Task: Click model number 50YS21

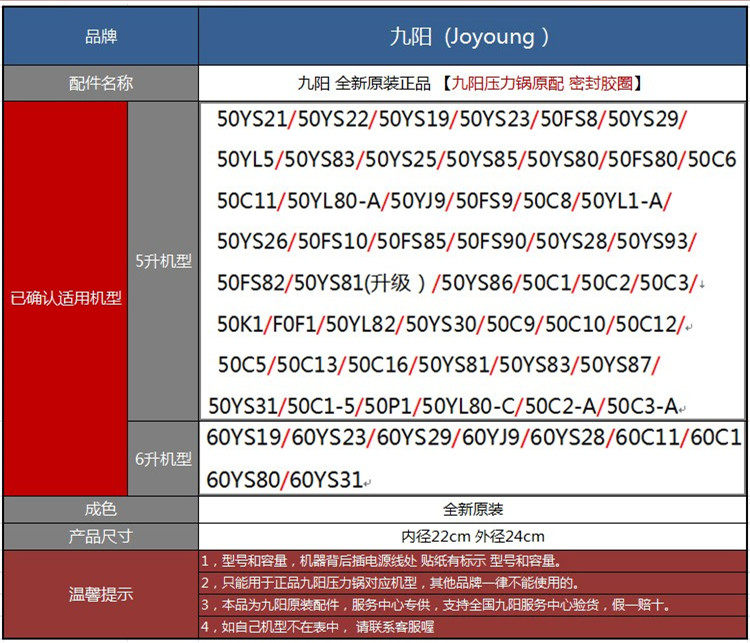Action: 252,119
